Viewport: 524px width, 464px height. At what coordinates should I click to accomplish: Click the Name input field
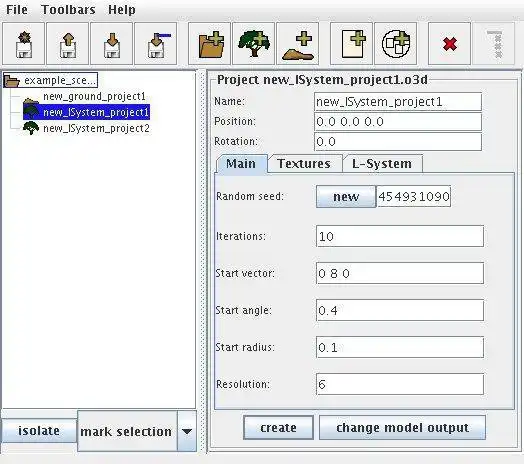click(398, 102)
